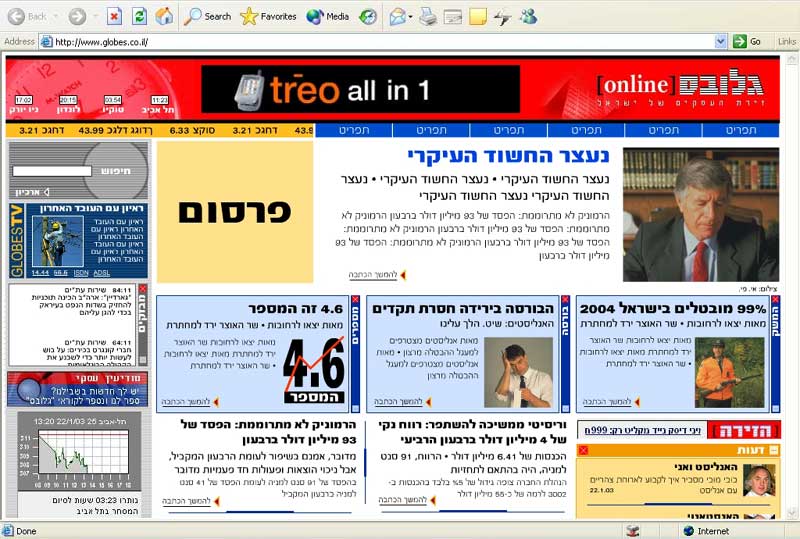Click the Globes TV worker thumbnail
The width and height of the screenshot is (800, 539).
pyautogui.click(x=57, y=241)
